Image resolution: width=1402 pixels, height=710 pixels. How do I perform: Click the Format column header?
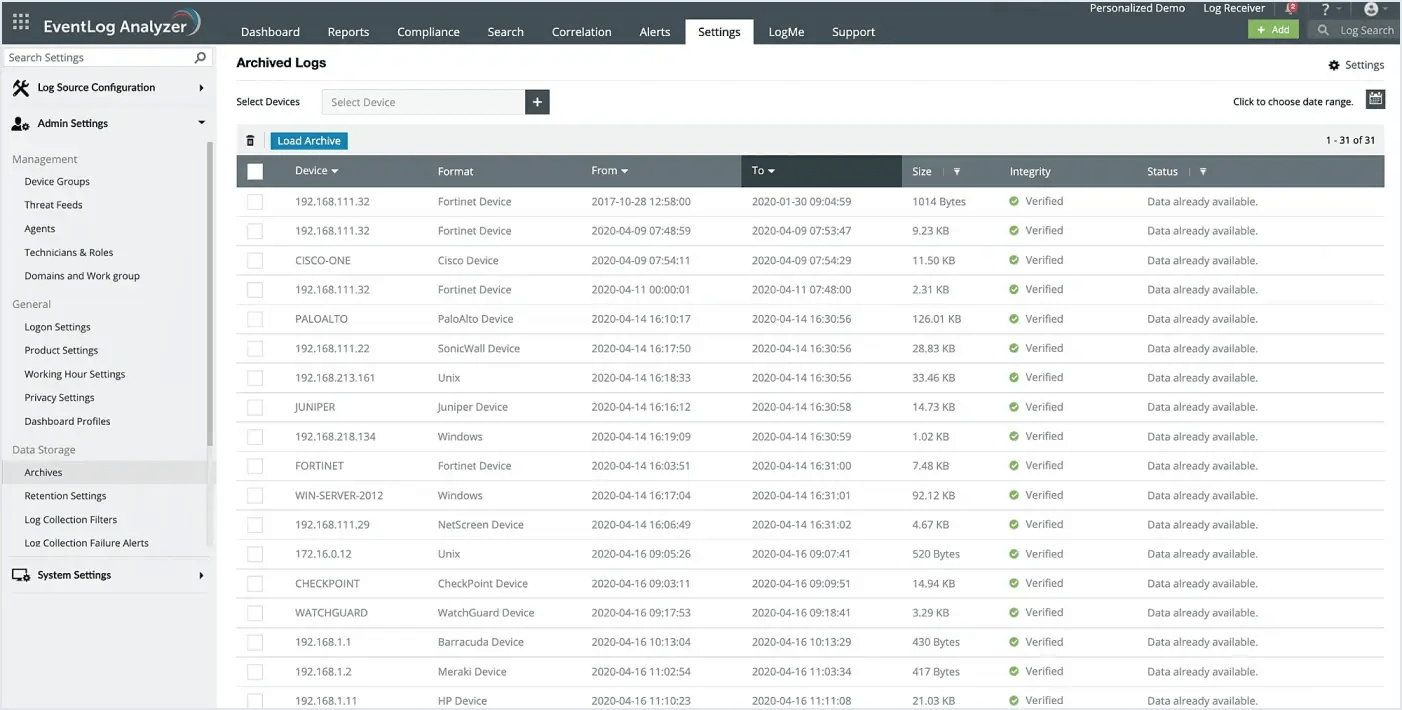tap(455, 172)
